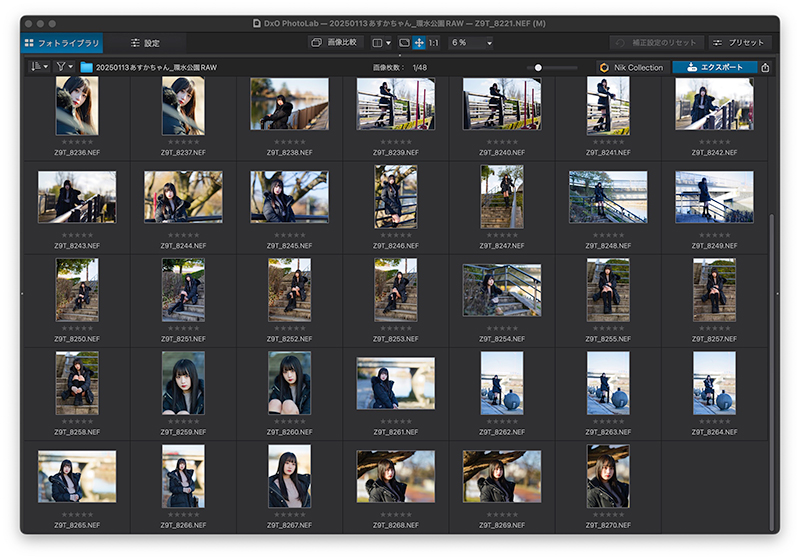The image size is (800, 559).
Task: Click star rating under Z9T_8252.NEF
Action: [x=289, y=328]
